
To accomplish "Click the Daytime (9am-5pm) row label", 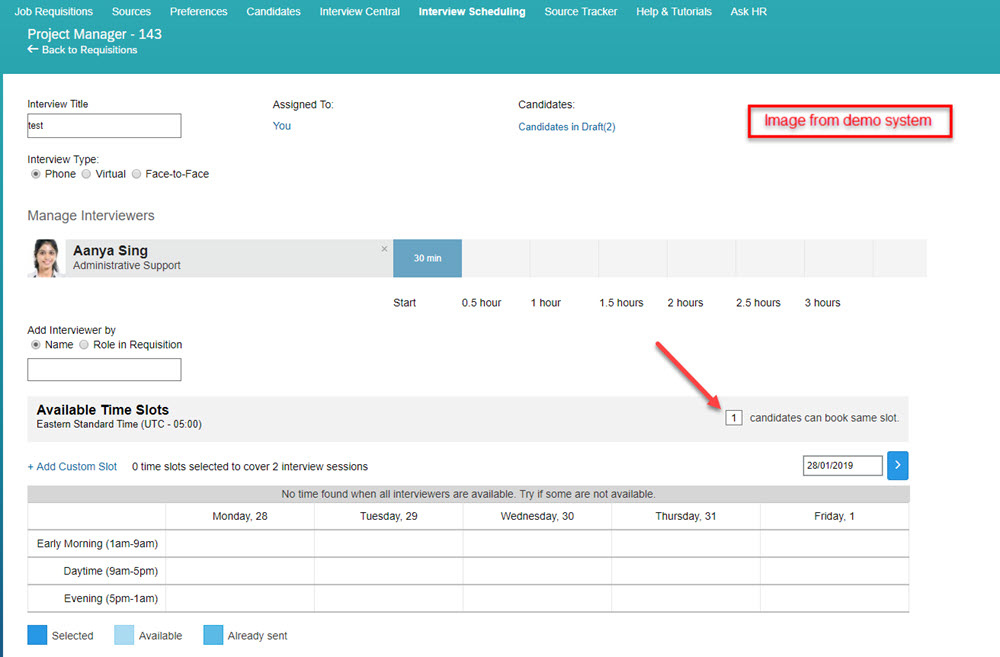I will click(110, 571).
